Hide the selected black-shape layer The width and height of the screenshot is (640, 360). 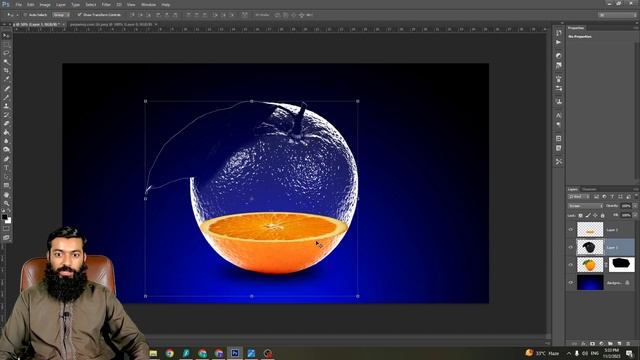571,247
